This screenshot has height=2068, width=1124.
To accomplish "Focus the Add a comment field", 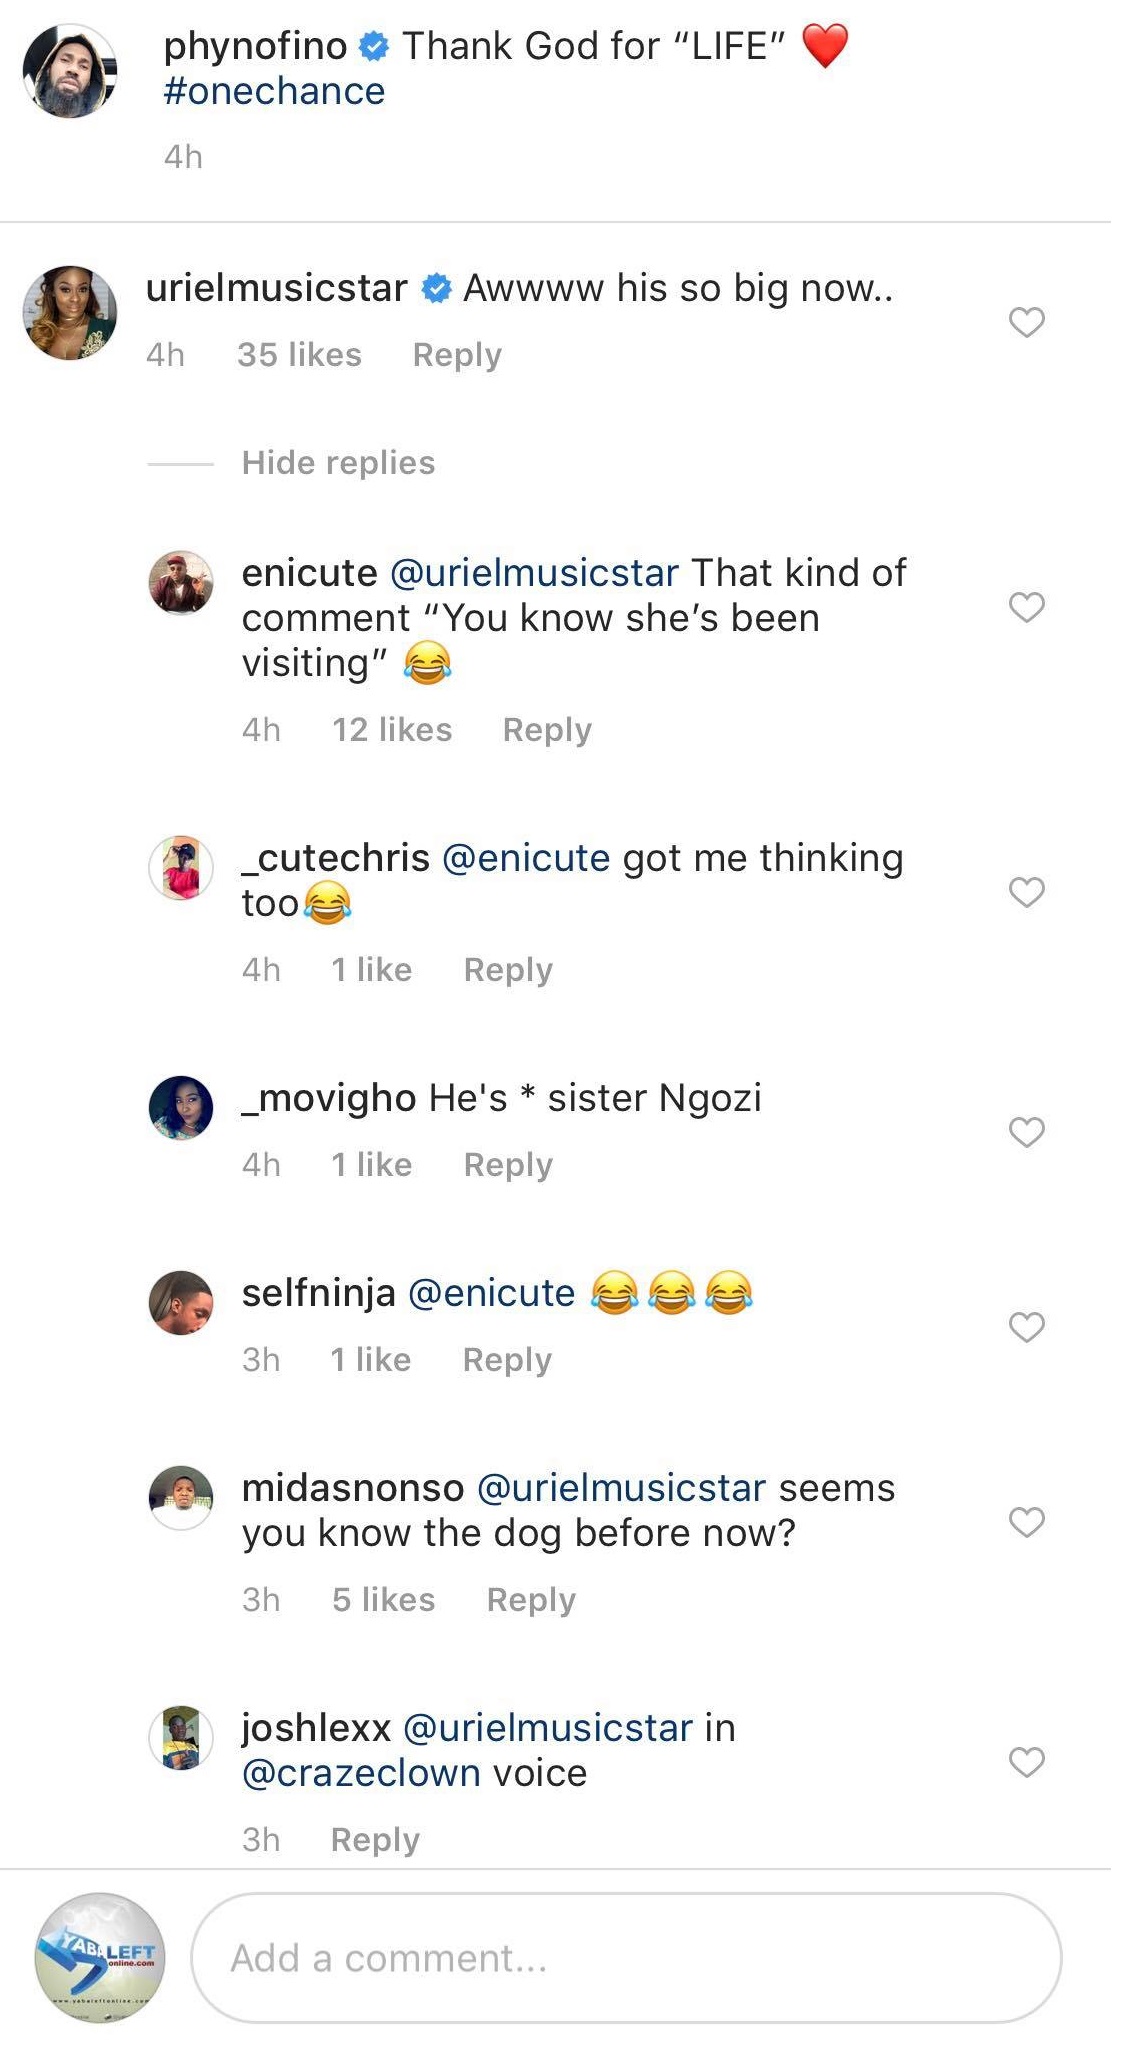I will [x=625, y=1958].
